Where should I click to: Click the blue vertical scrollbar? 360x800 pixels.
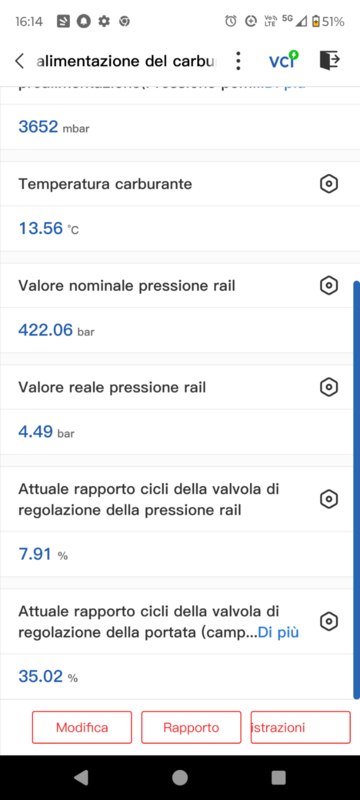(356, 490)
